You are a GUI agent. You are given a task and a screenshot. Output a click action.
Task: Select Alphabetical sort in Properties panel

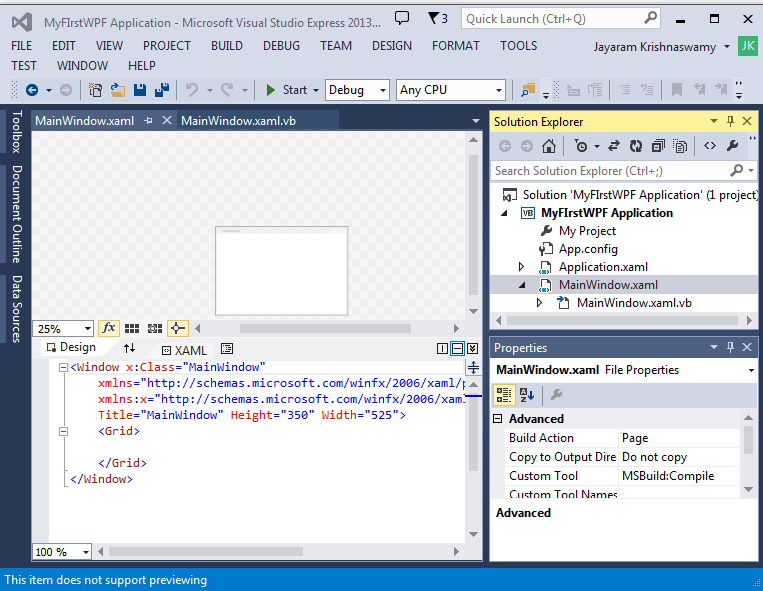coord(527,394)
